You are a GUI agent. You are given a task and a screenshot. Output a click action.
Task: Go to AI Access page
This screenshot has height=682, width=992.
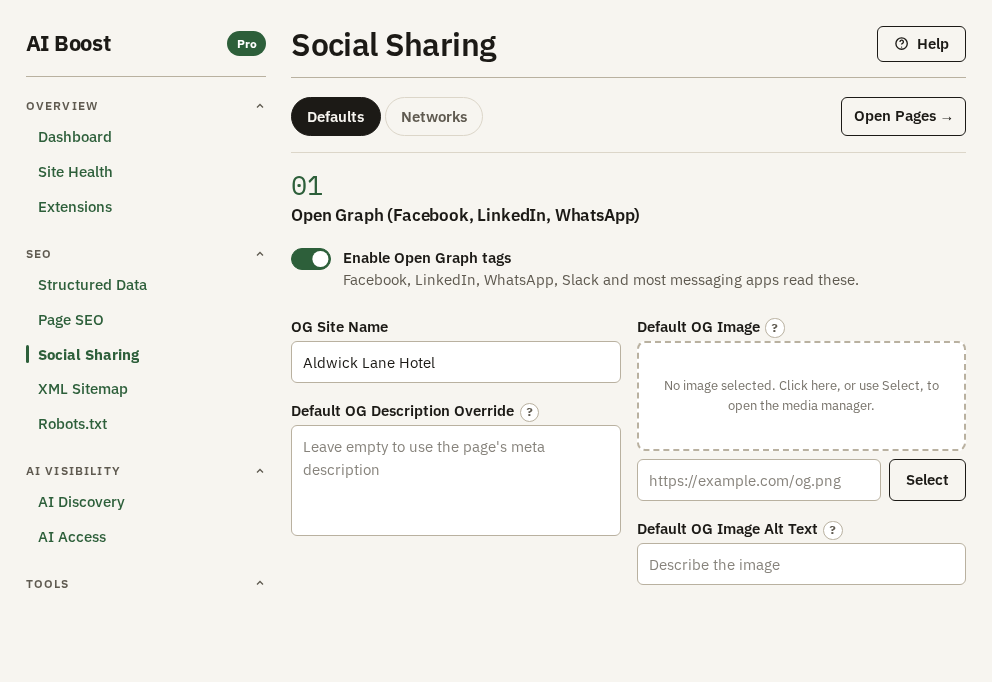(x=72, y=536)
